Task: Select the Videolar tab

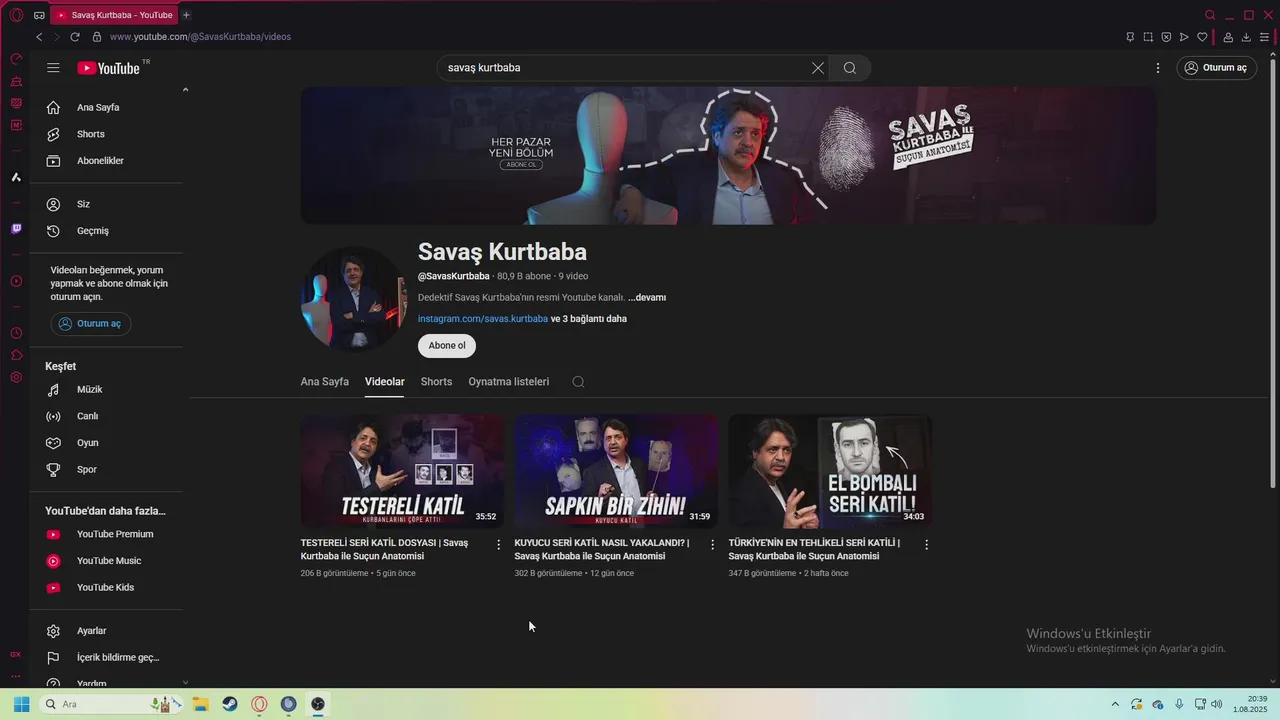Action: 385,382
